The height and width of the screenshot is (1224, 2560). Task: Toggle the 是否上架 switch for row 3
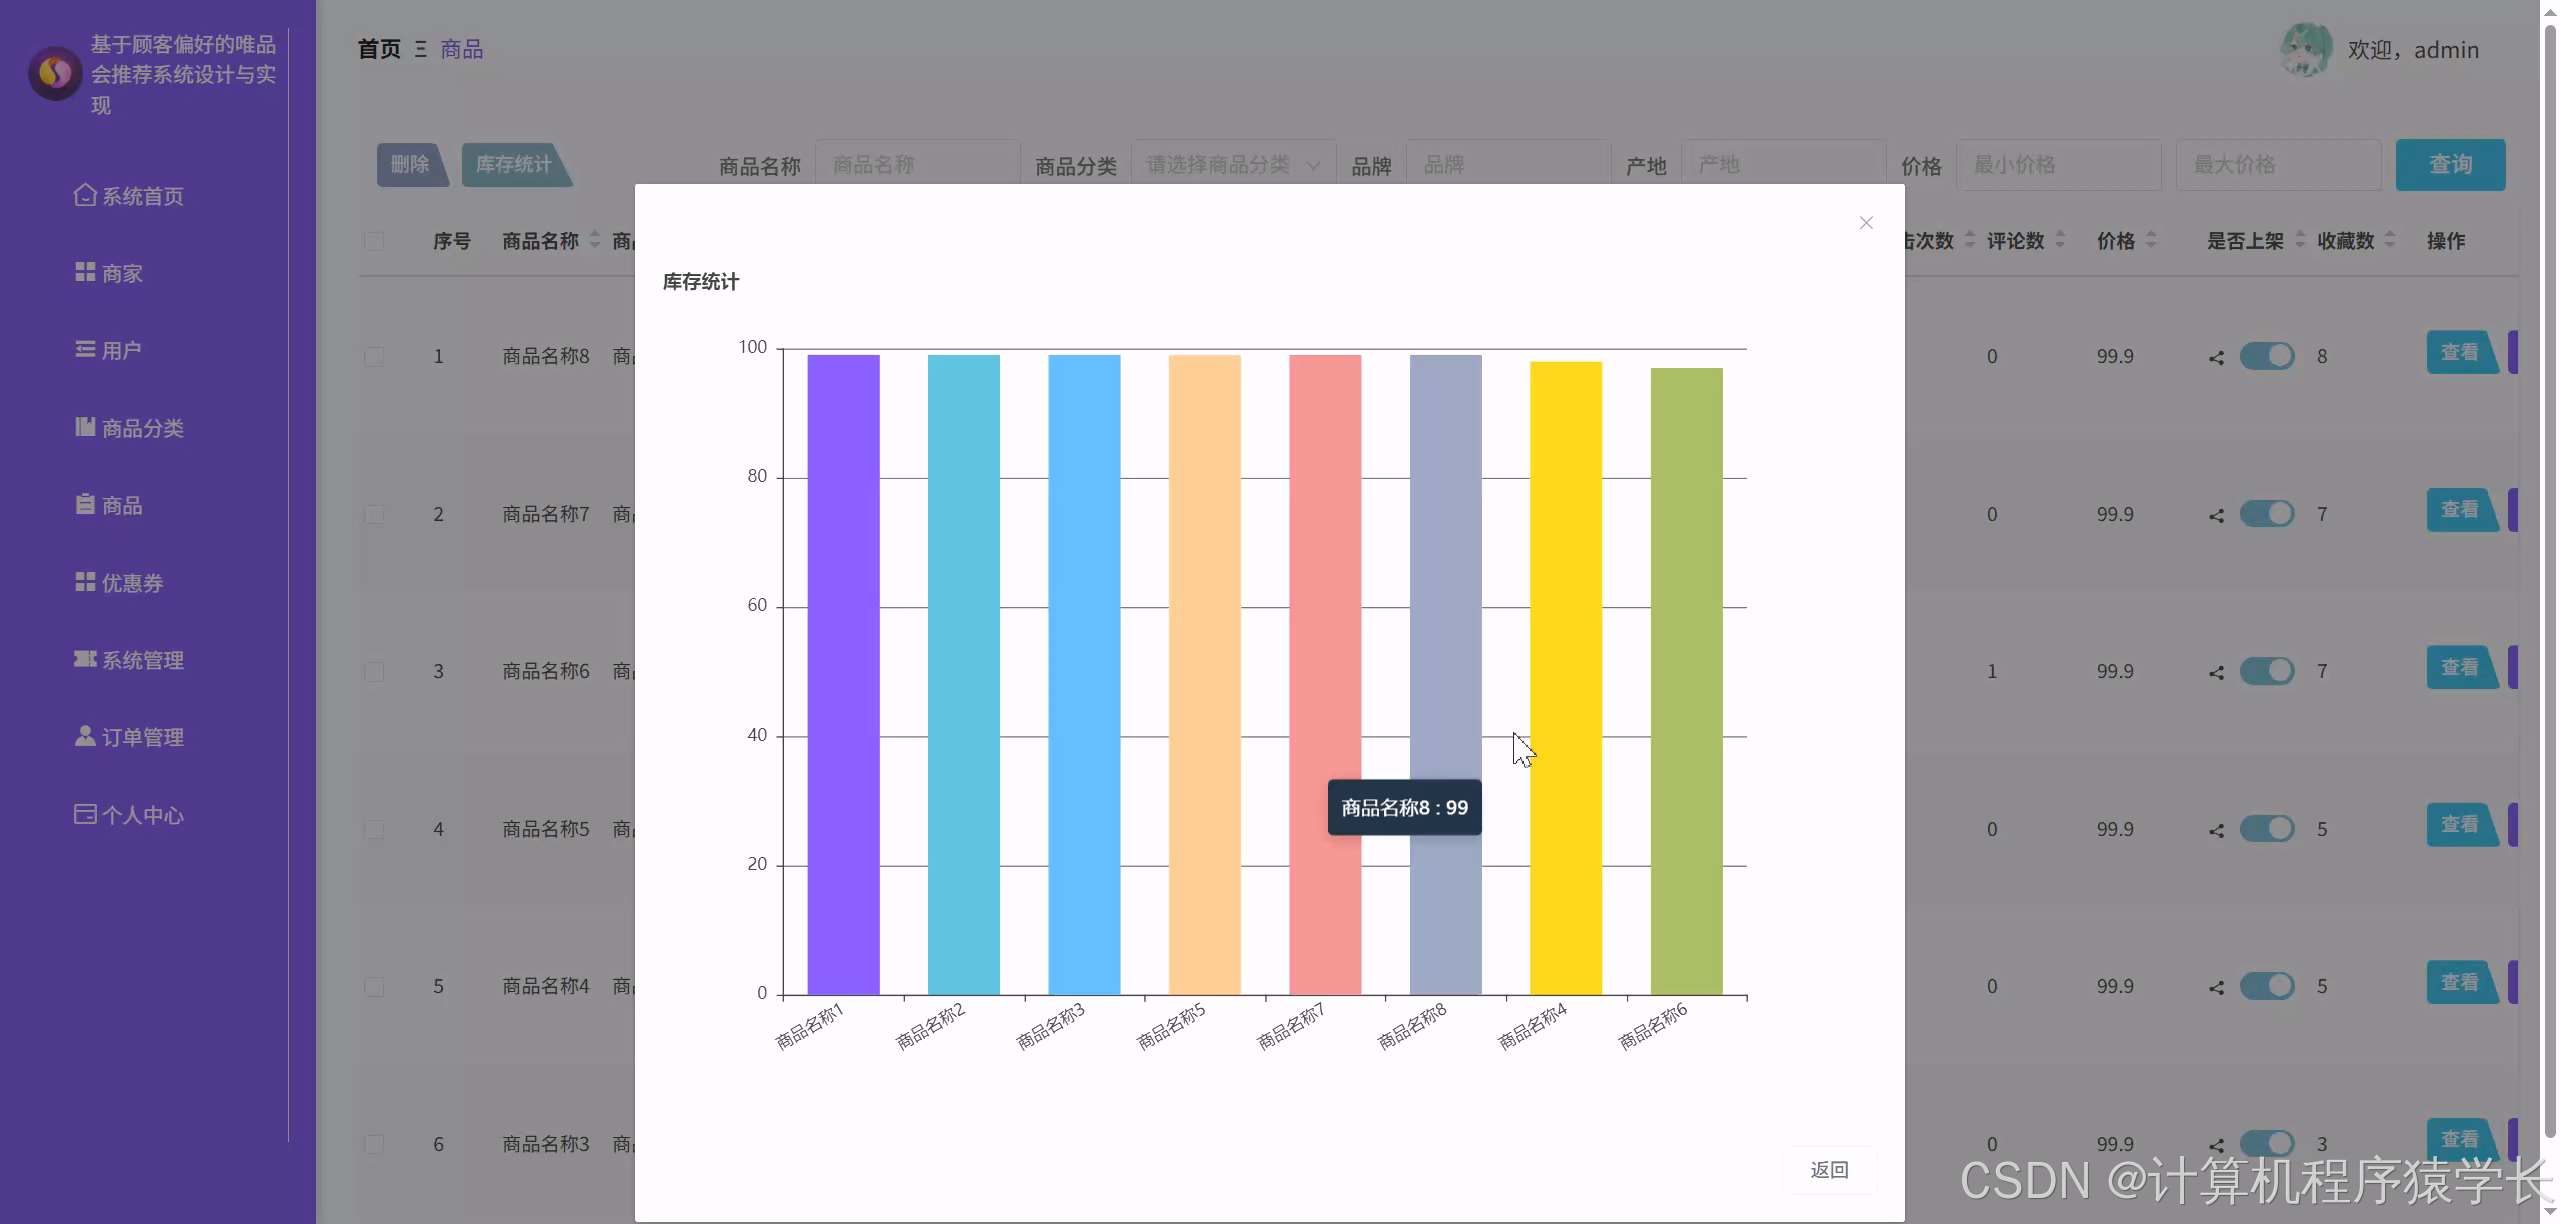(2266, 671)
